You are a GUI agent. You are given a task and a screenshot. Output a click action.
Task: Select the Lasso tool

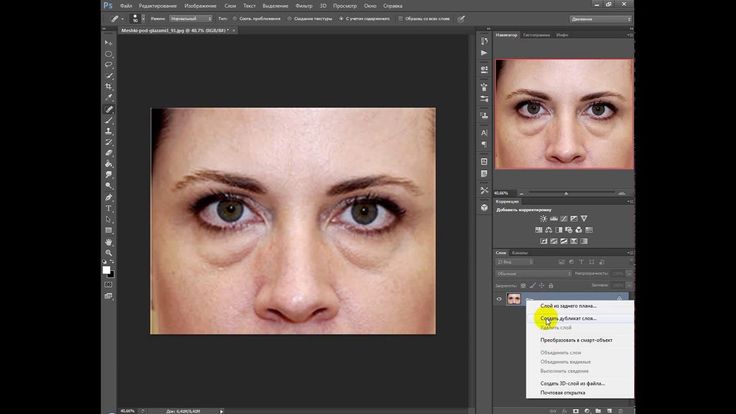(x=108, y=65)
